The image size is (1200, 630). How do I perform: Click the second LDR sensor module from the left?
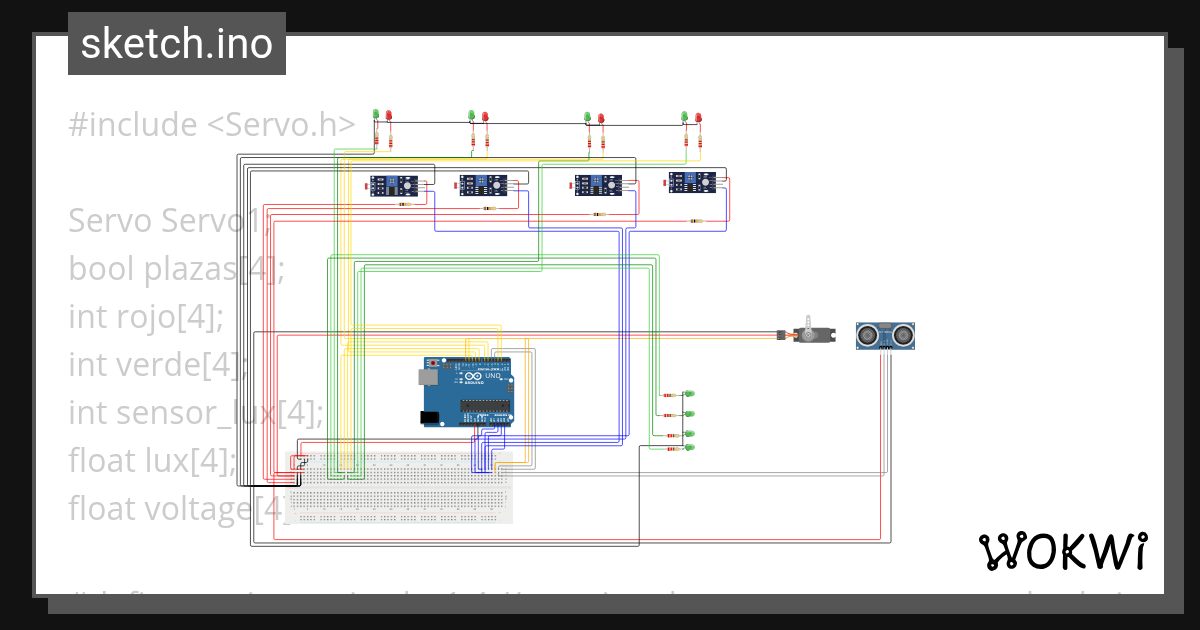(484, 186)
